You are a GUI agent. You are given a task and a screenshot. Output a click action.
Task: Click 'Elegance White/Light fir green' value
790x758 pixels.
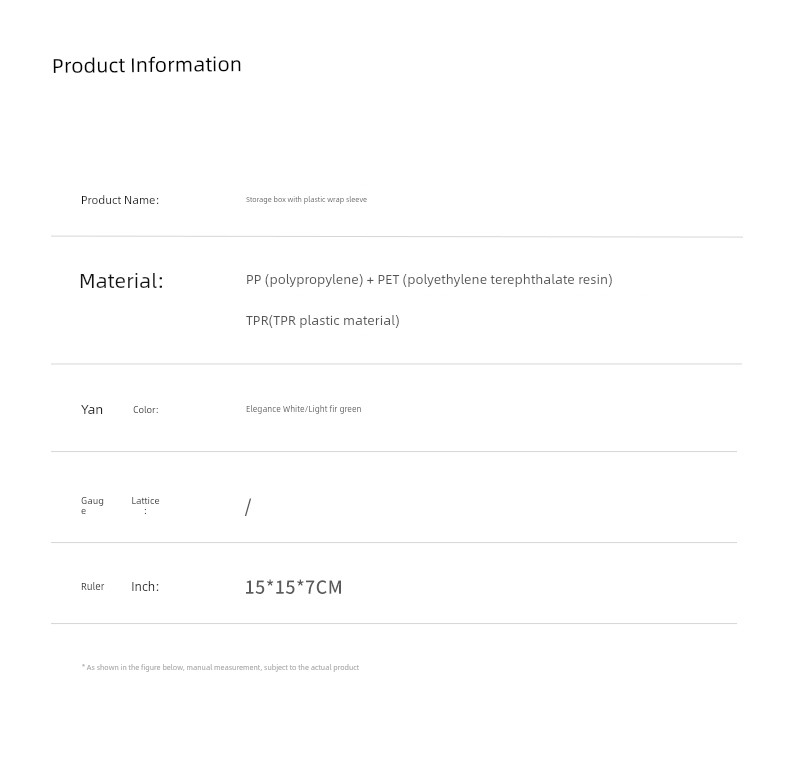[x=303, y=409]
